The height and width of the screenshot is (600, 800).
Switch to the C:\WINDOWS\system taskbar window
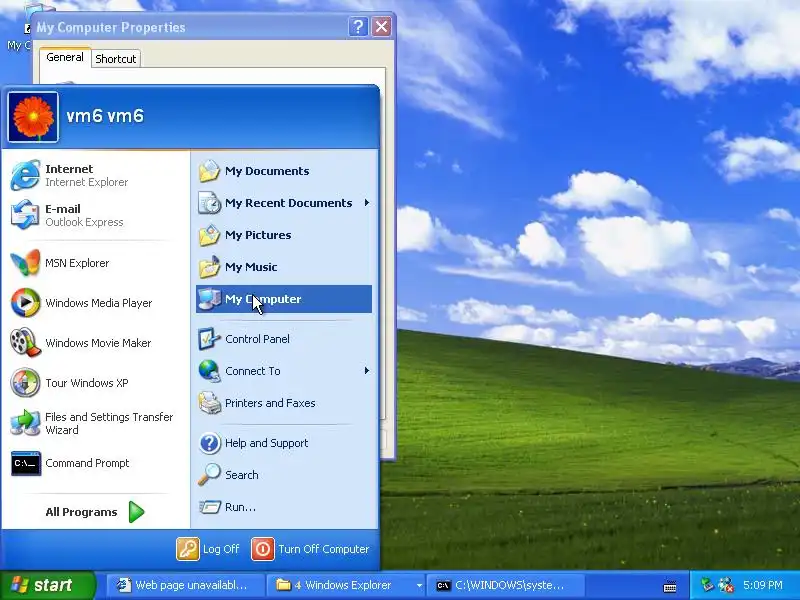(505, 585)
